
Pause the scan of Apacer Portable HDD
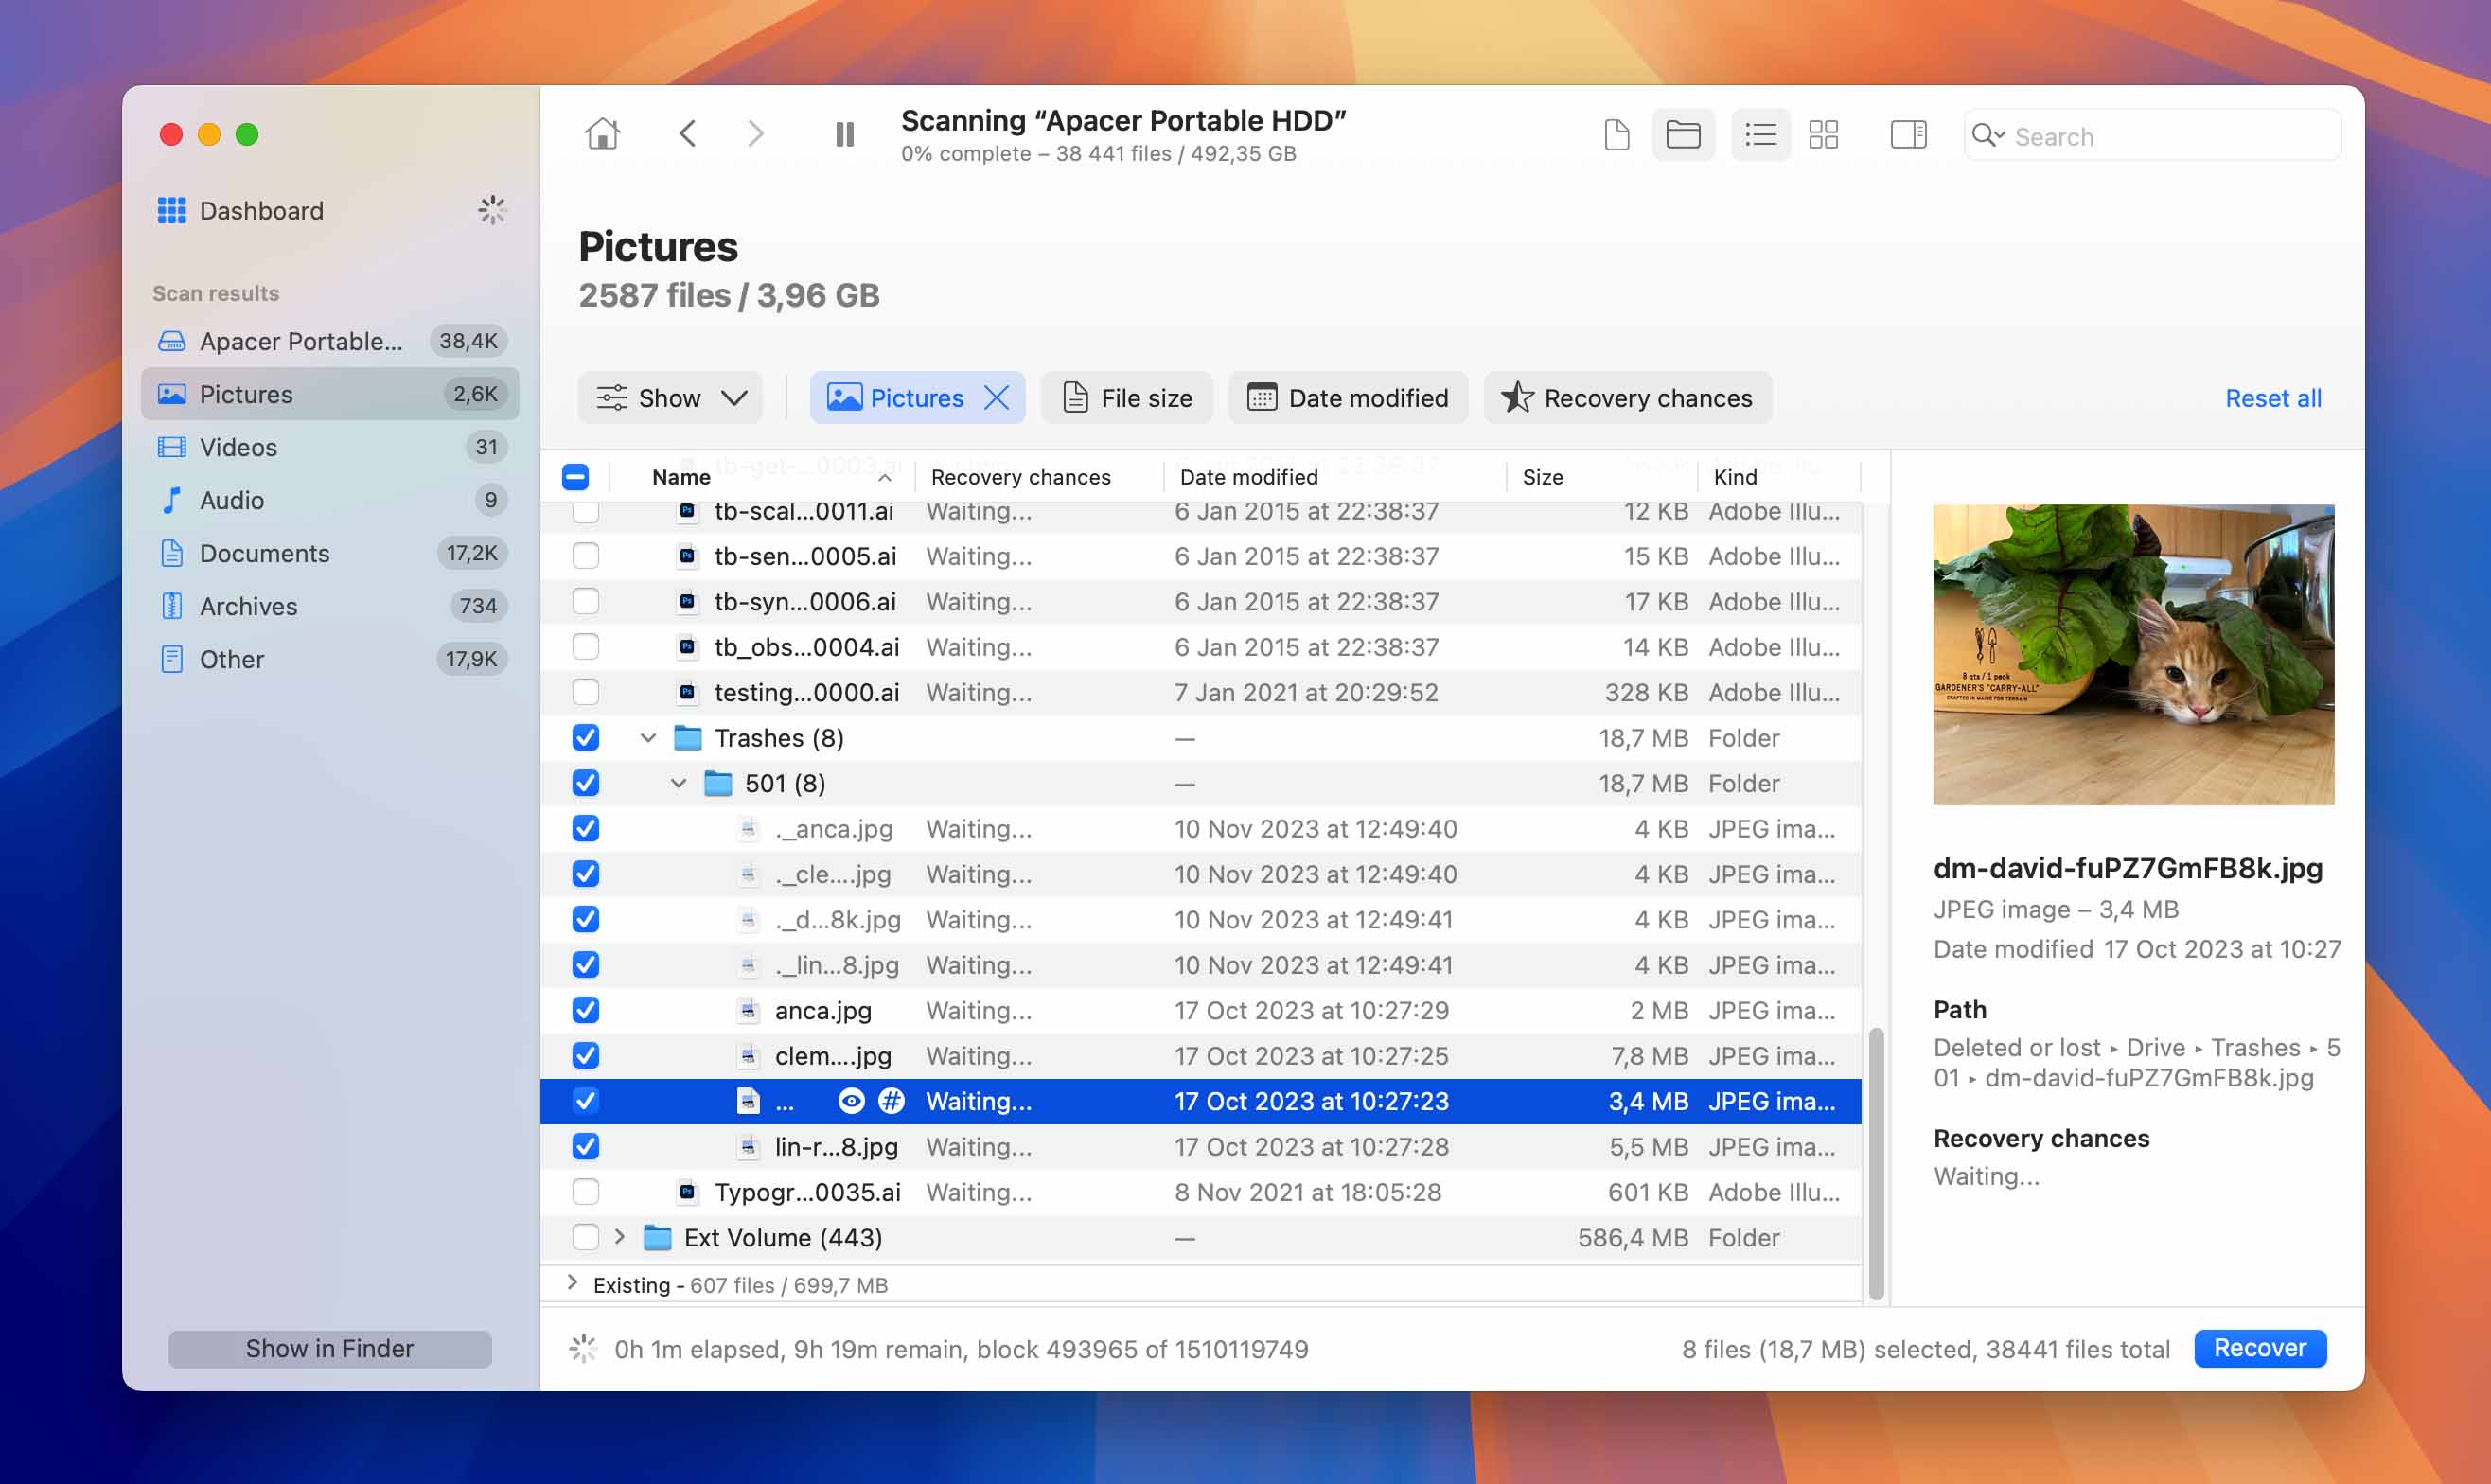coord(845,133)
